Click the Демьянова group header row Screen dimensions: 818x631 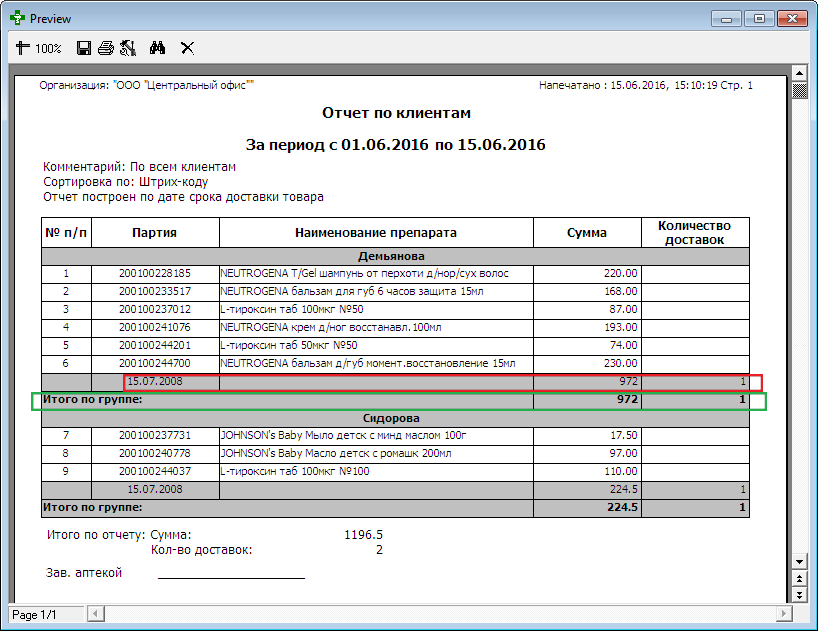tap(395, 256)
